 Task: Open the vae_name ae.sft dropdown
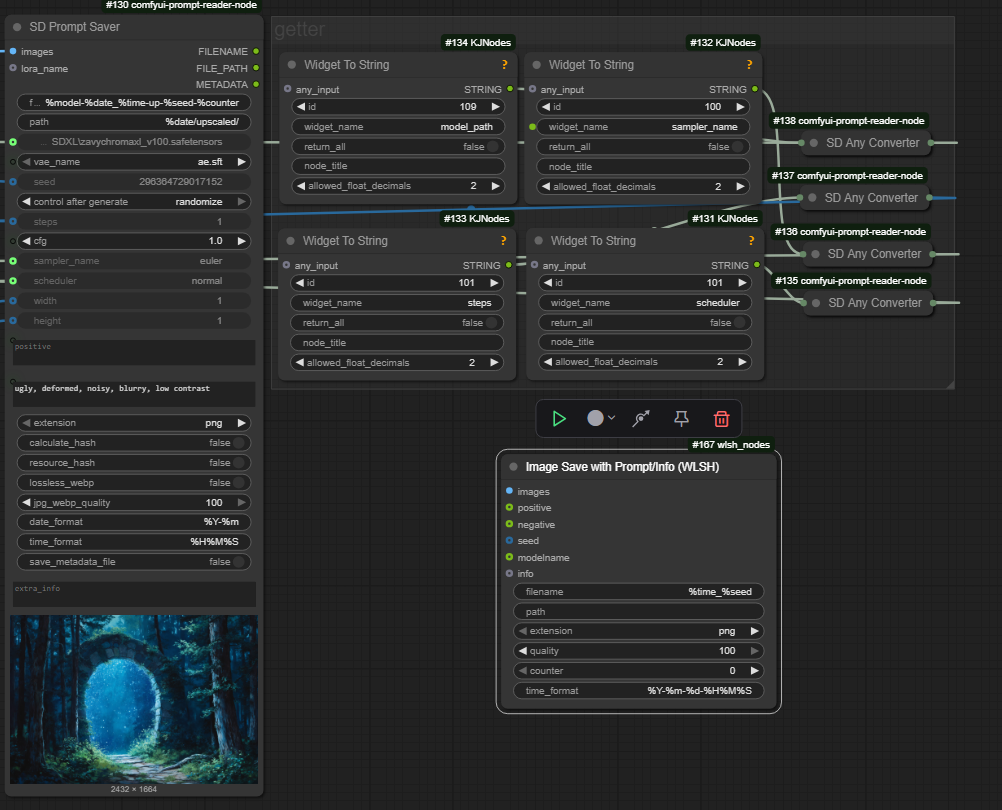[x=134, y=162]
